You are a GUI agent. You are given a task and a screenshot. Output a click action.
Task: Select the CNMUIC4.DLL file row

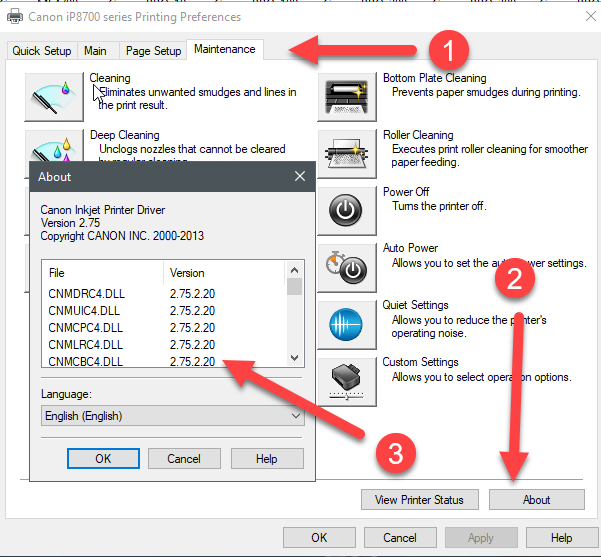click(164, 311)
